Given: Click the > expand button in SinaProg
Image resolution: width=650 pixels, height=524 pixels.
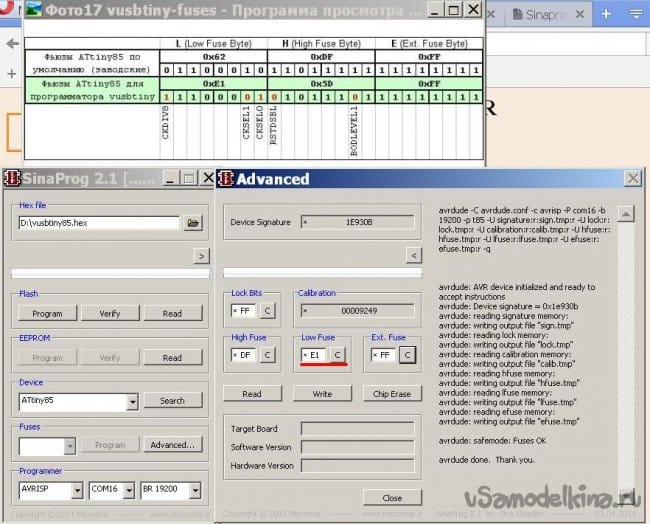Looking at the screenshot, I should (201, 256).
